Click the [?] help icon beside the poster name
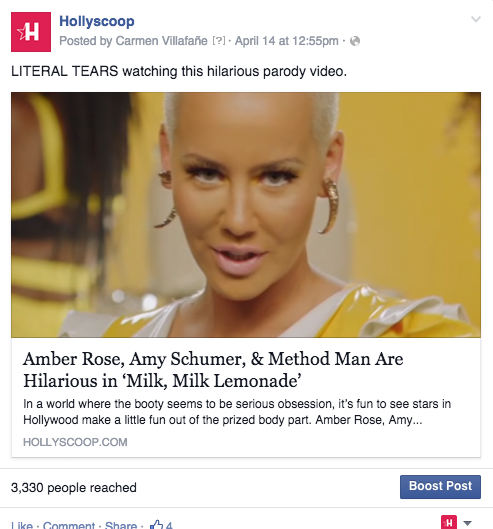Viewport: 493px width, 529px height. [219, 41]
